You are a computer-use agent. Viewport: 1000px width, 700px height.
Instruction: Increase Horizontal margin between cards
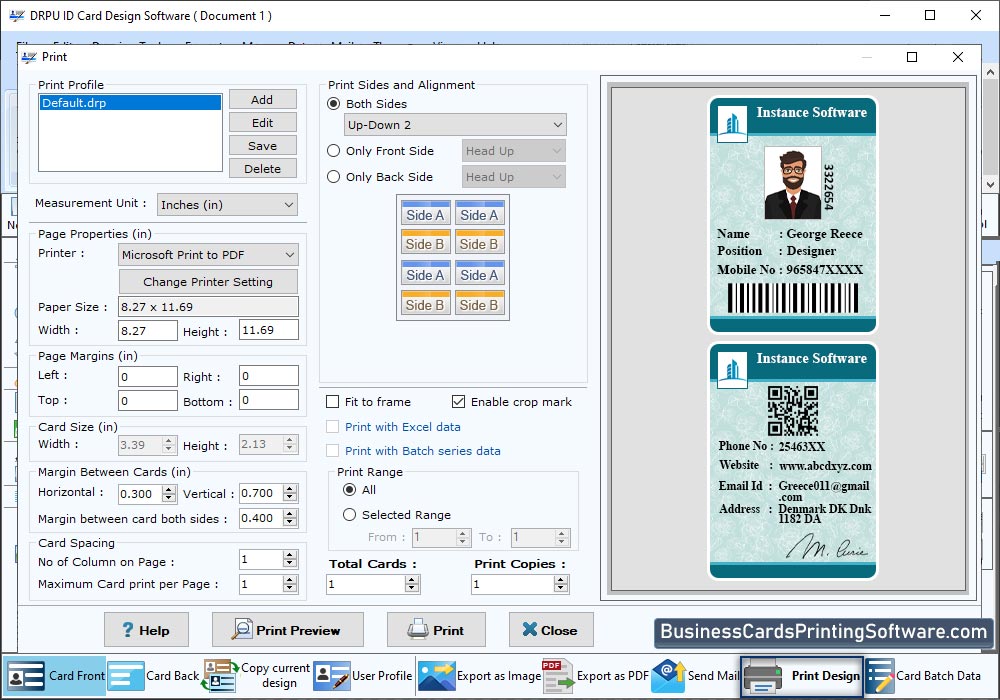[169, 490]
